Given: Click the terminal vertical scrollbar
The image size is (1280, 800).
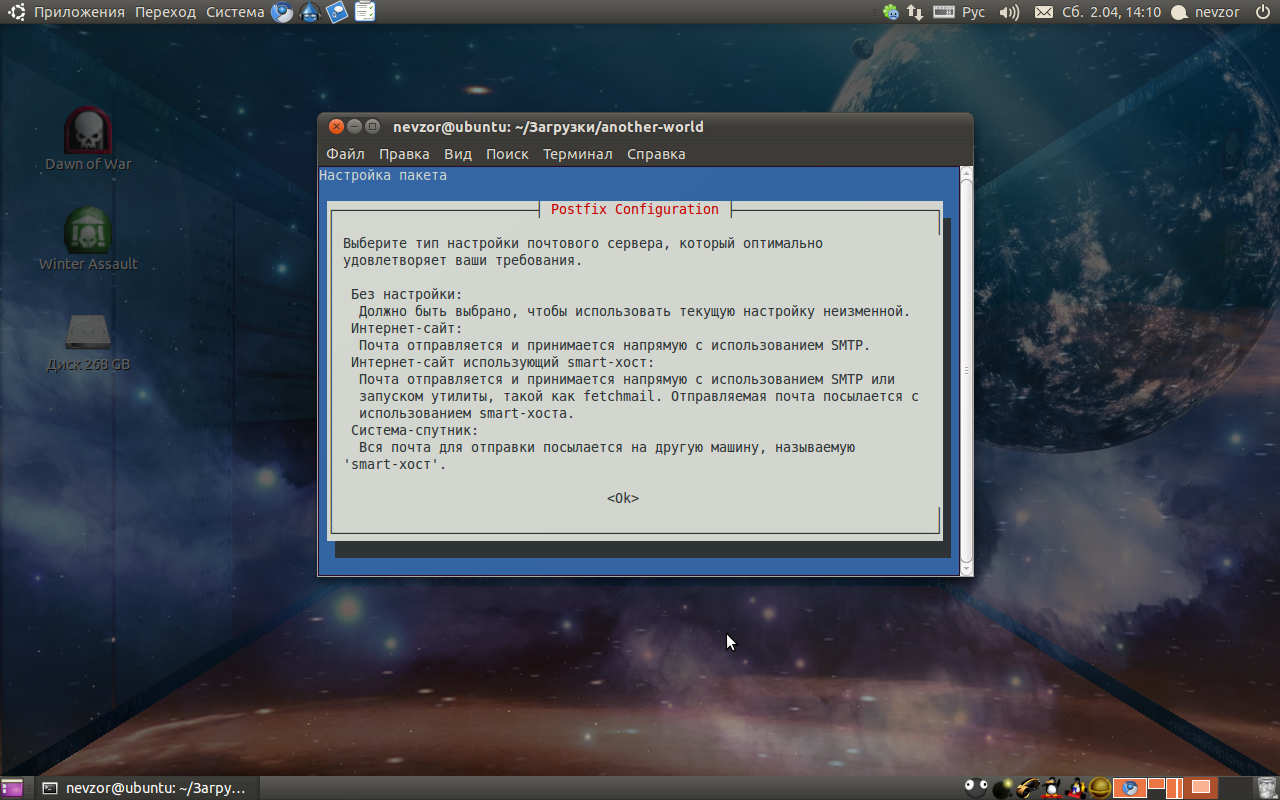Looking at the screenshot, I should pyautogui.click(x=966, y=370).
